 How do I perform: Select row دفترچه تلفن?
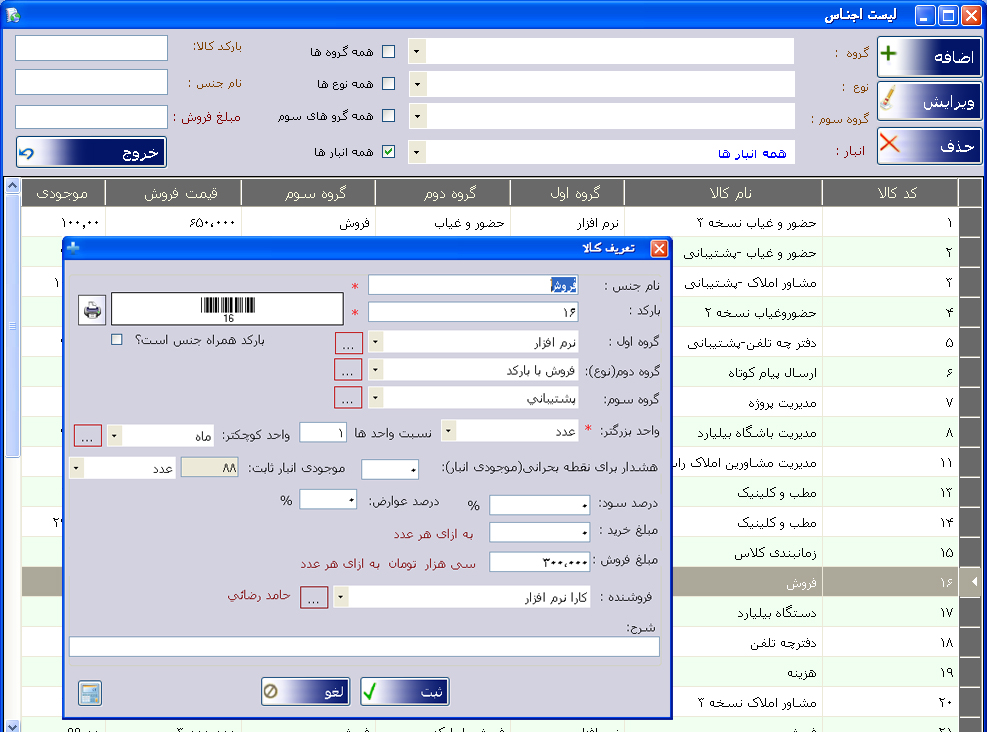pos(815,643)
